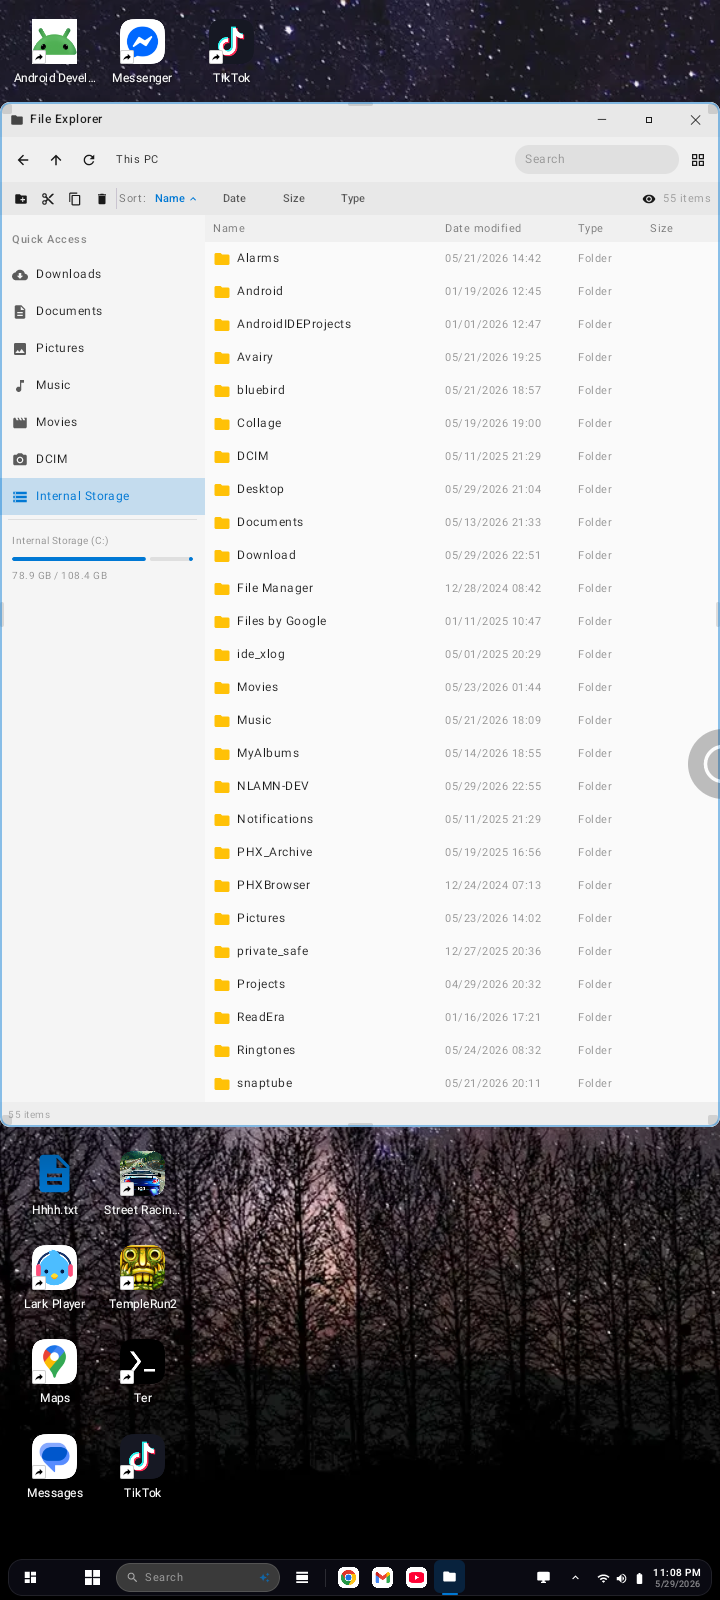Open Messages desktop shortcut
This screenshot has height=1600, width=720.
54,1466
